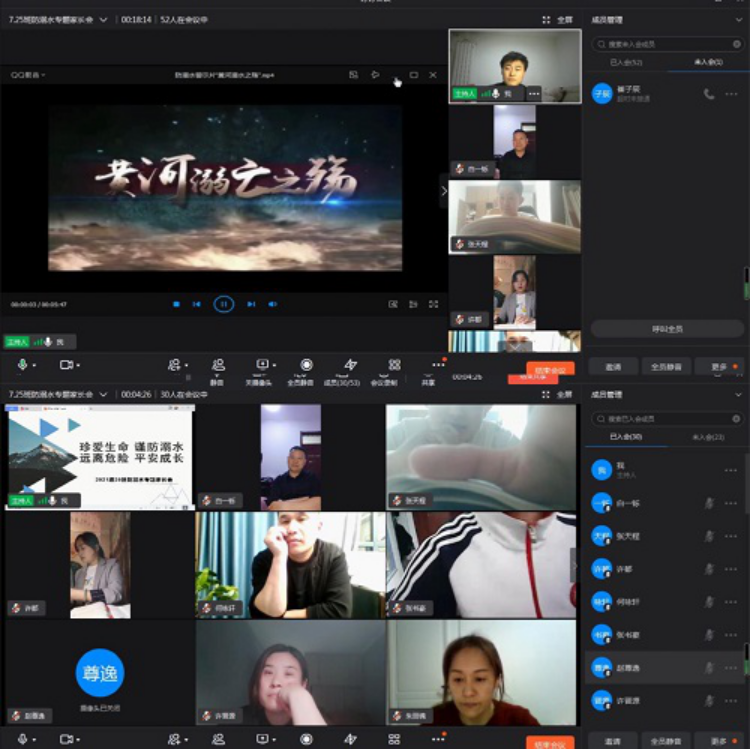This screenshot has height=749, width=750.
Task: Open share screen options arrow in 52-person meeting toolbar
Action: (x=275, y=365)
